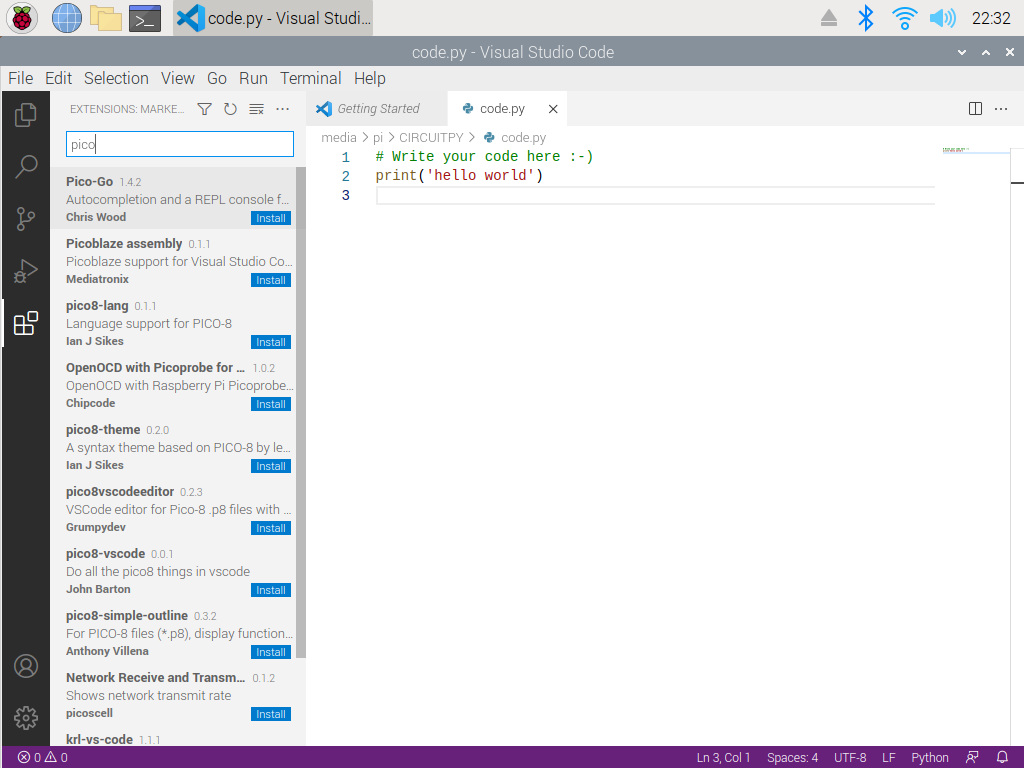Screen dimensions: 1024x768
Task: Open the Source Control view
Action: click(x=25, y=219)
